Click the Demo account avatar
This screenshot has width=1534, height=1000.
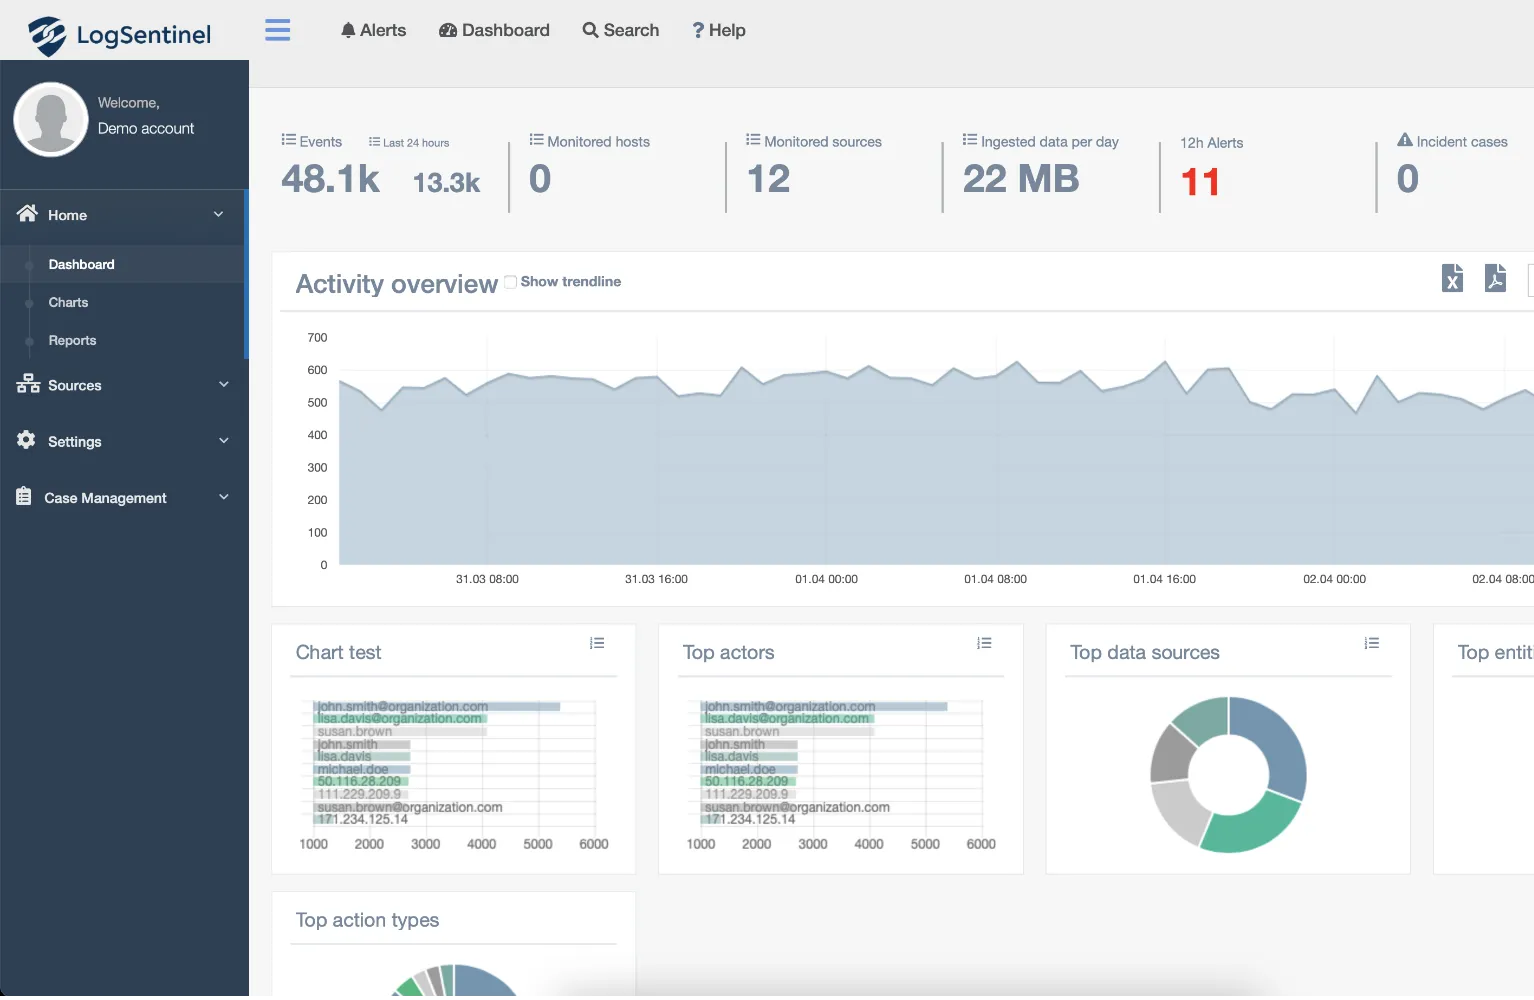click(x=51, y=119)
